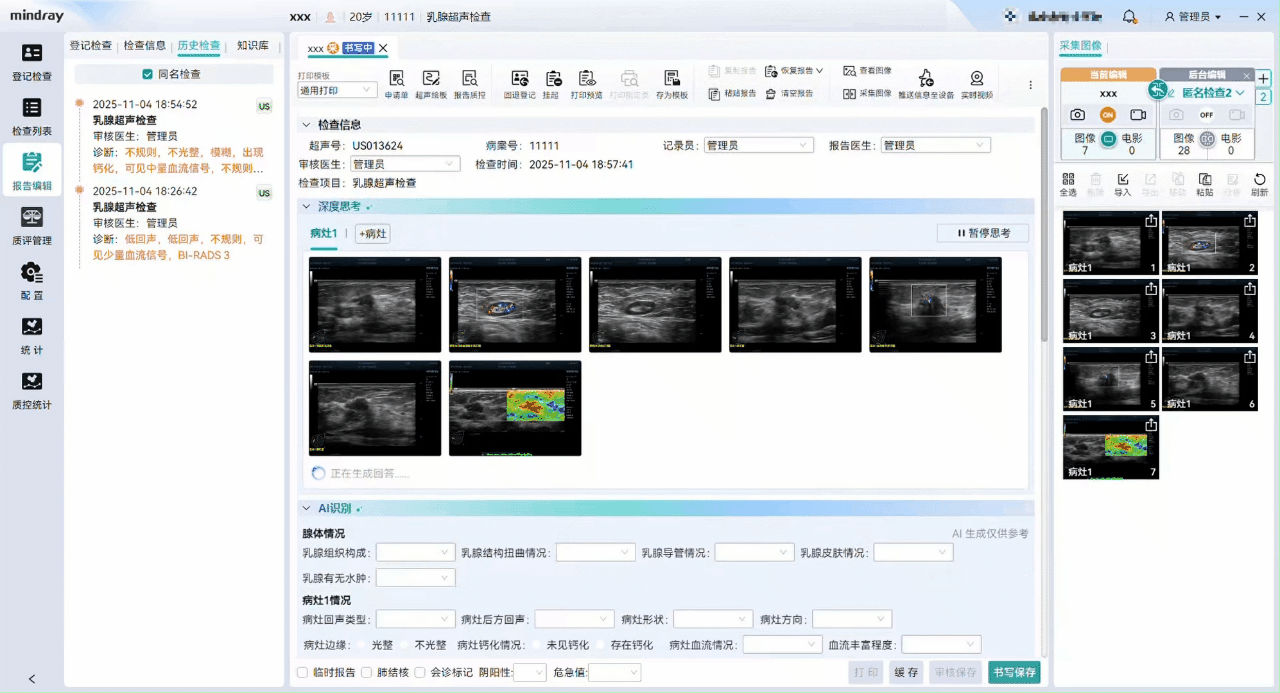Open 打印预览 print preview
This screenshot has width=1280, height=693.
586,81
